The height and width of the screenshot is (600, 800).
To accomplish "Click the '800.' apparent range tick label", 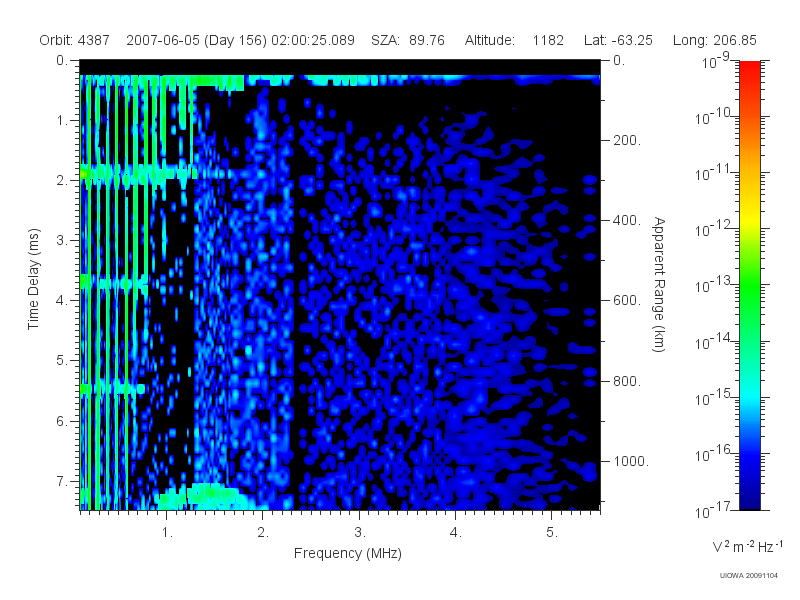I will click(x=627, y=381).
